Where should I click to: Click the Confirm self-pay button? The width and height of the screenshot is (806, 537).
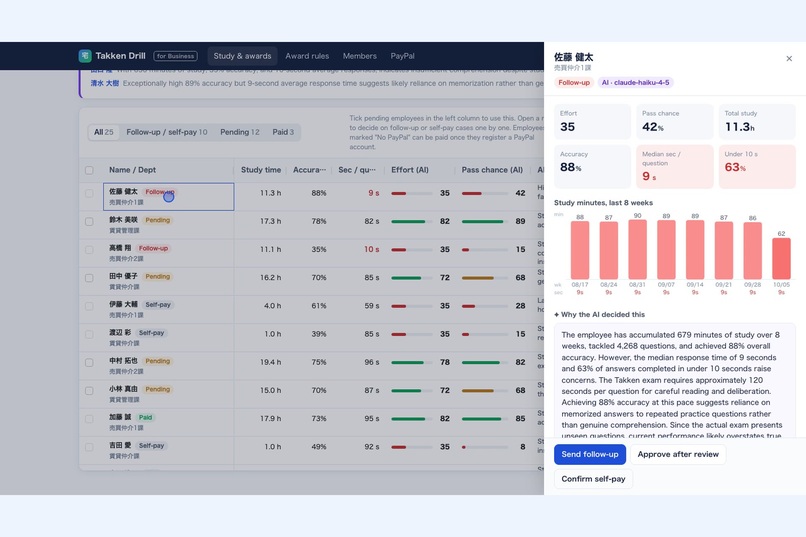tap(593, 479)
